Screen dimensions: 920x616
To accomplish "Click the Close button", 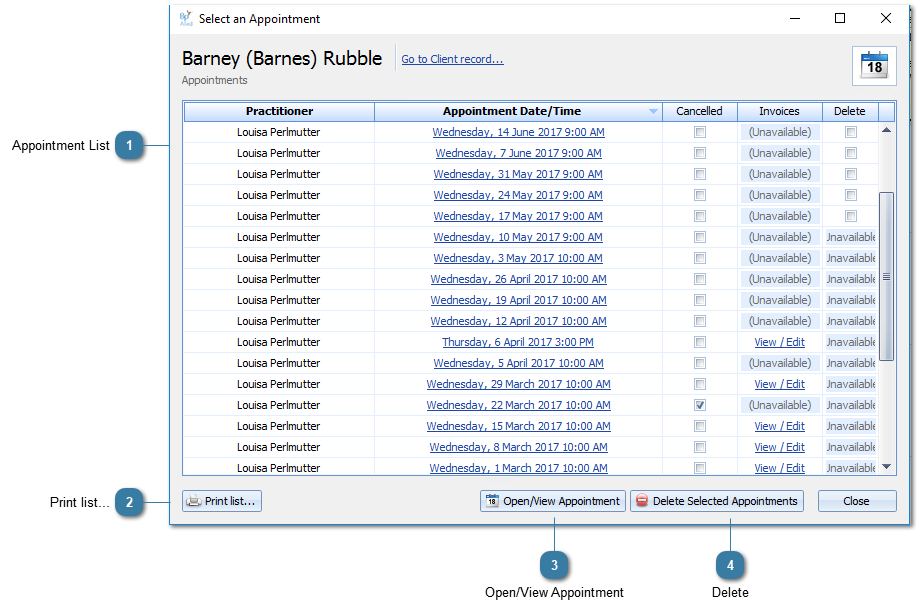I will [857, 501].
